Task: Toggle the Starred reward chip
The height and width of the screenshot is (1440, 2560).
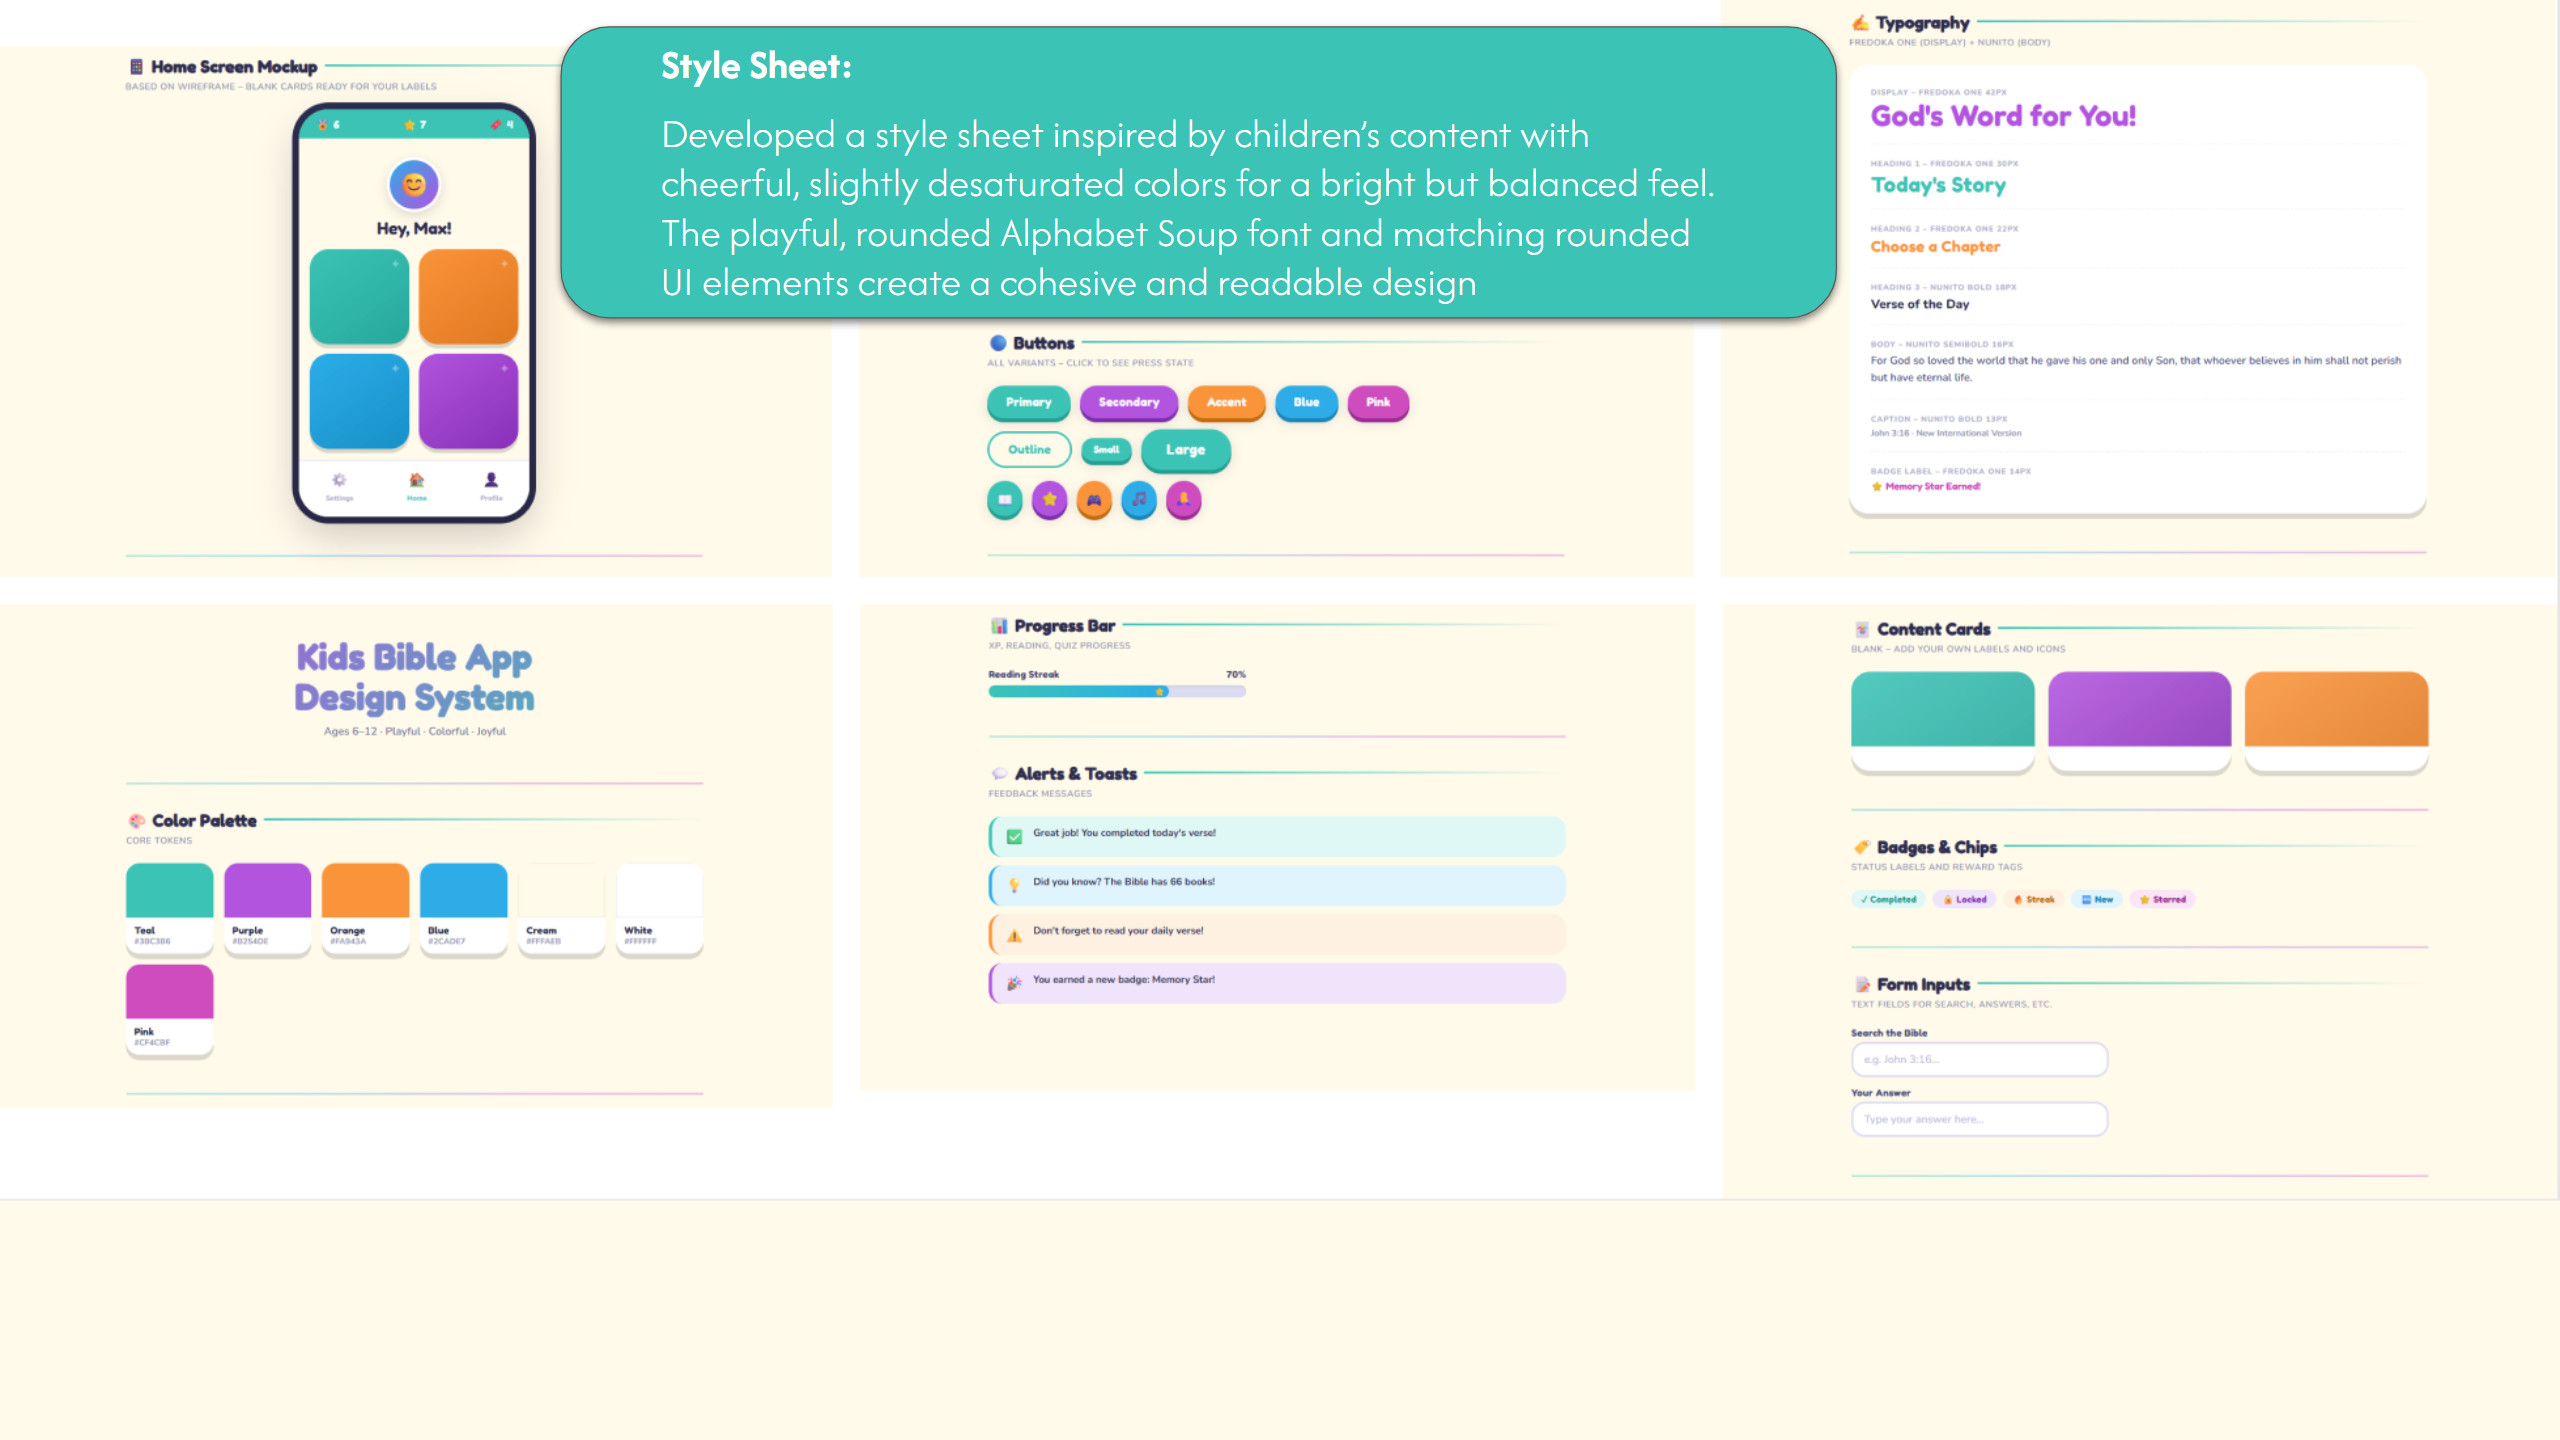Action: [2163, 899]
